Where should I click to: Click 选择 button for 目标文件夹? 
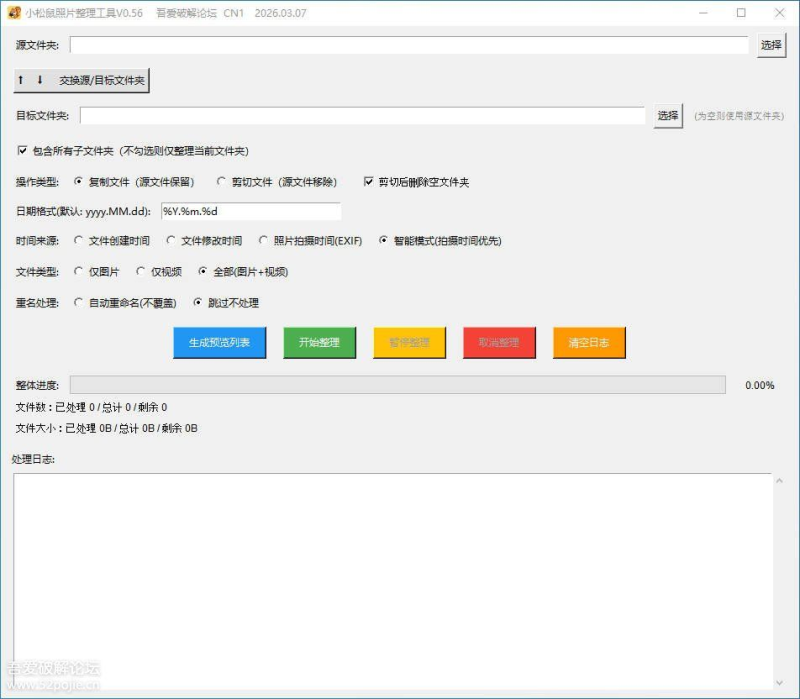click(668, 116)
